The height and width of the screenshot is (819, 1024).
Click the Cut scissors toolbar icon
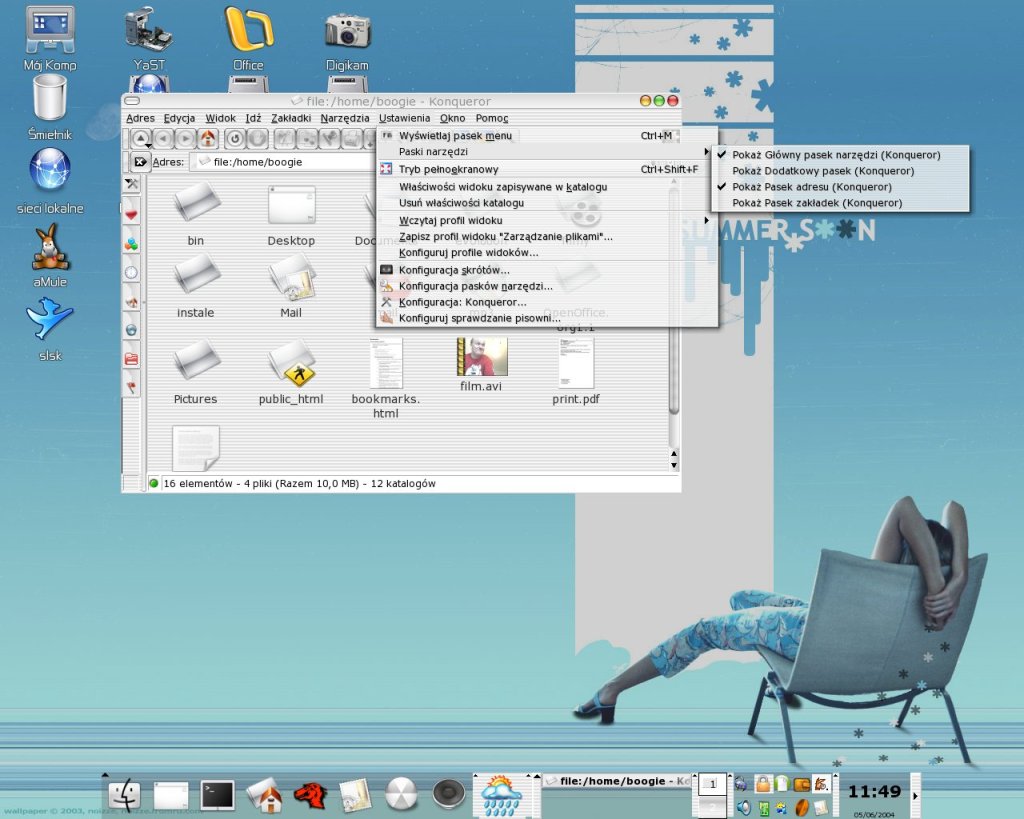coord(285,138)
